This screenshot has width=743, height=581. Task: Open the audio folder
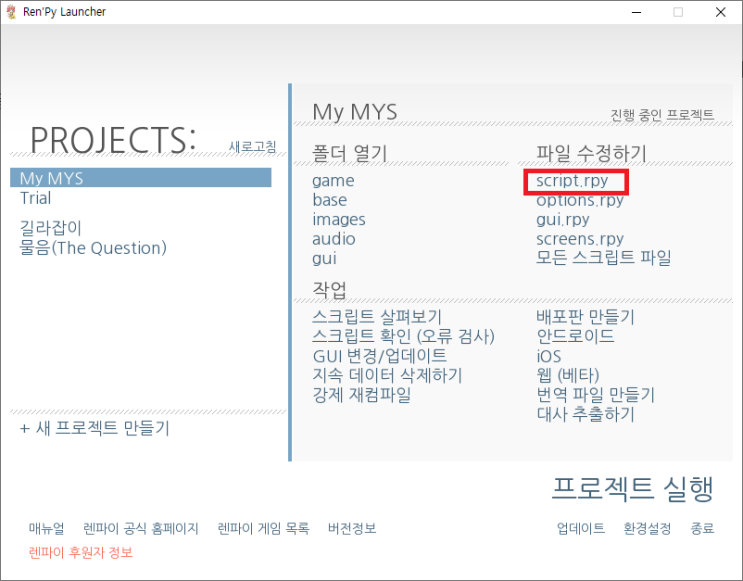[334, 239]
